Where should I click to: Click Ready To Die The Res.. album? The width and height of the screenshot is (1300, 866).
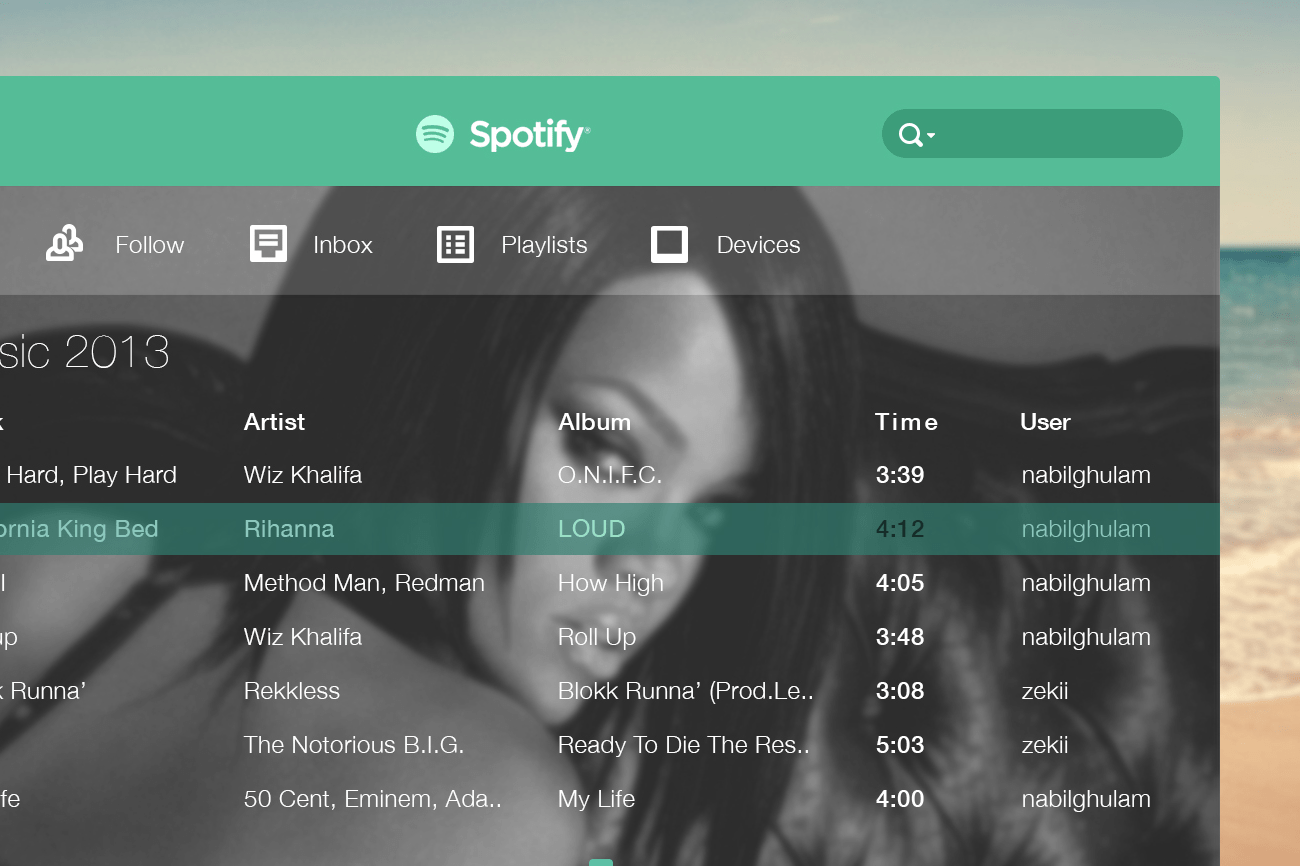coord(683,745)
